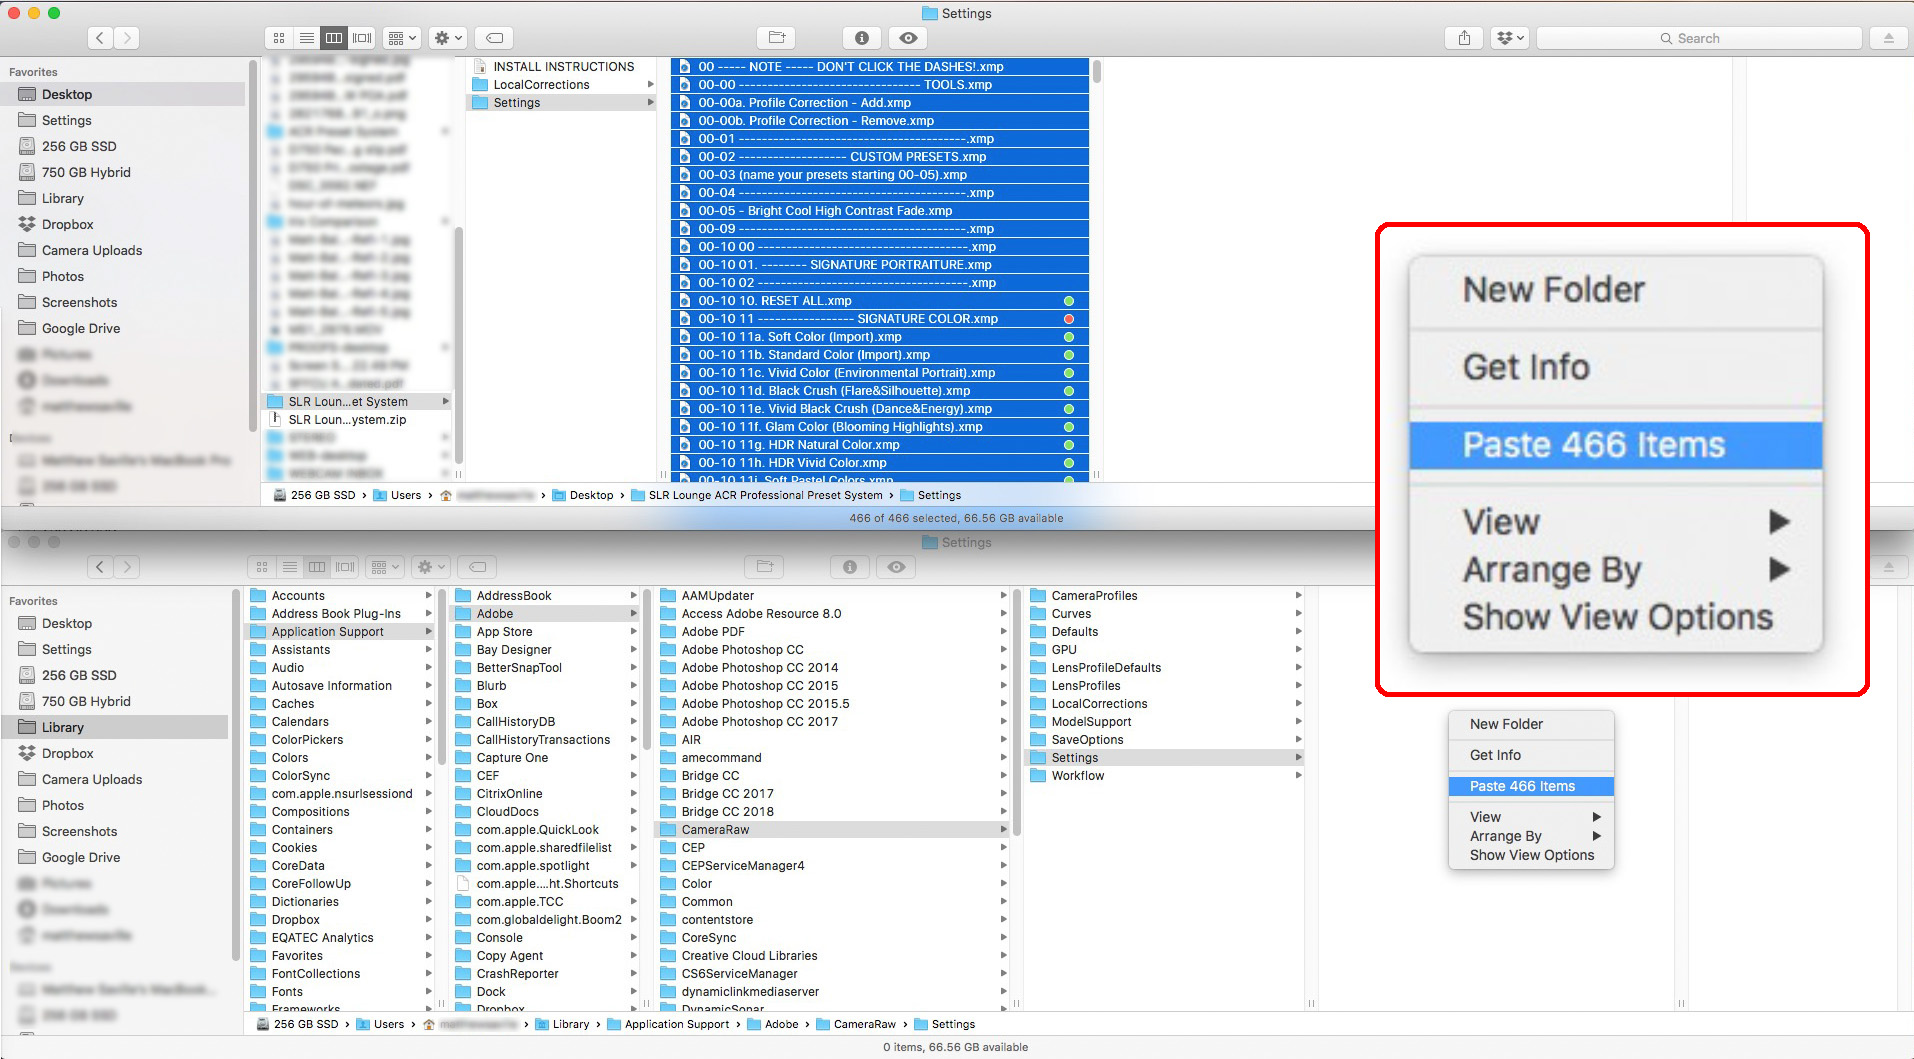The height and width of the screenshot is (1059, 1914).
Task: Click the Eject icon beside the Search field
Action: 1888,38
